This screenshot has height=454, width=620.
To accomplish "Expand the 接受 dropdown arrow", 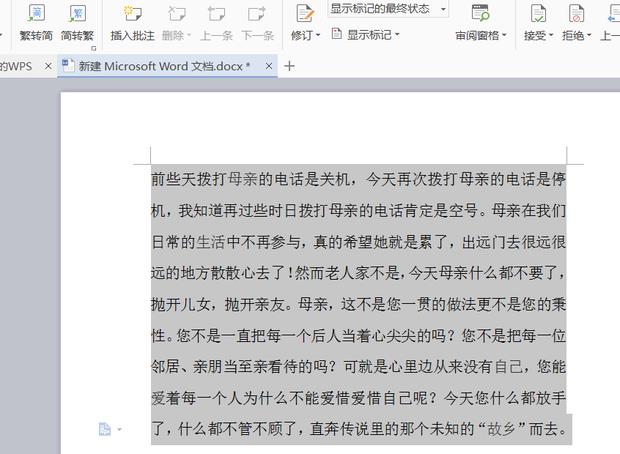I will pos(553,36).
